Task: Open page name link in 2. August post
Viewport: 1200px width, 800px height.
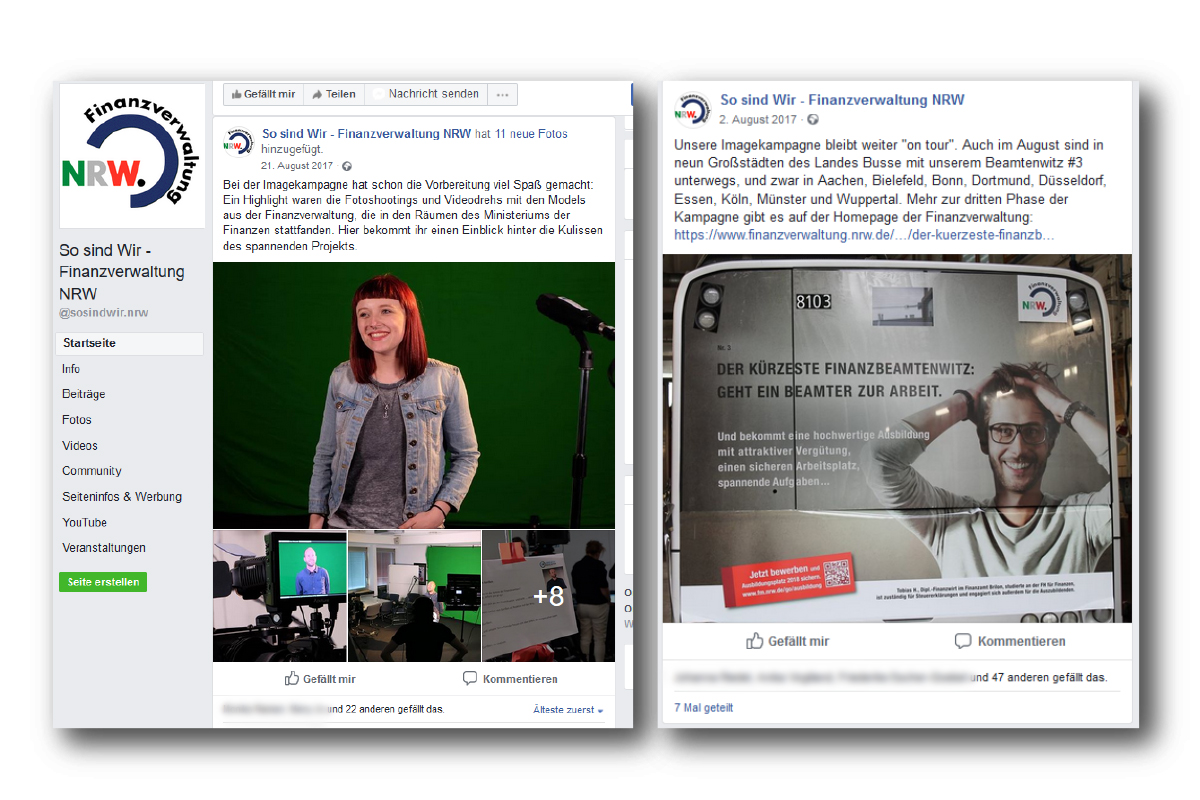Action: [x=842, y=100]
